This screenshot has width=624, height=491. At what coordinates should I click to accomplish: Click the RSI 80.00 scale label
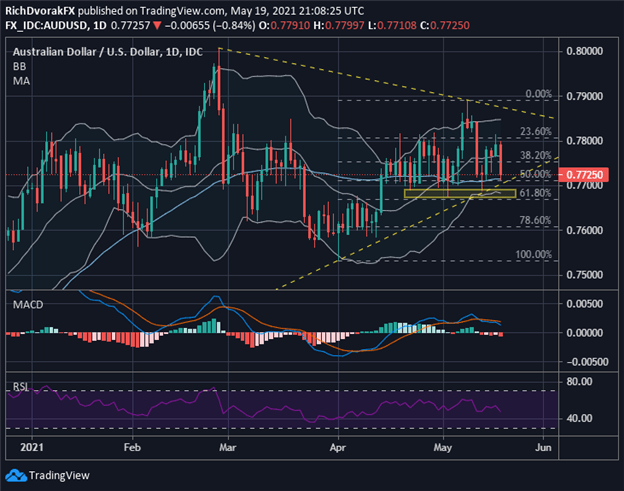[x=579, y=382]
